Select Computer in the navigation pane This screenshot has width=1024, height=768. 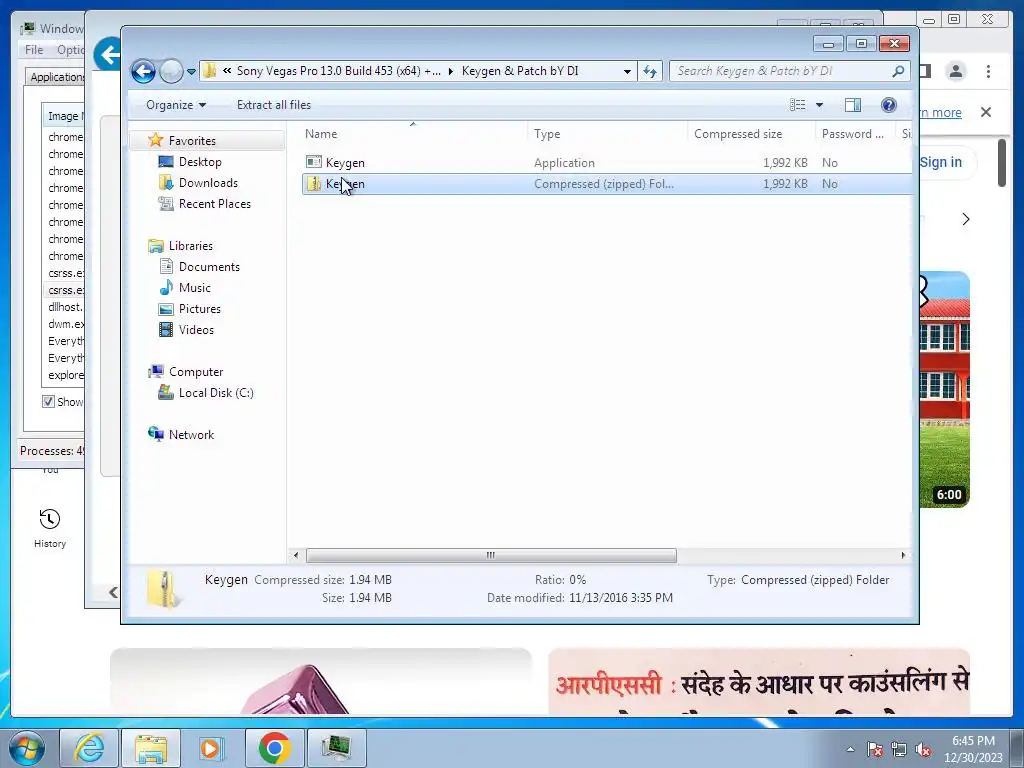pyautogui.click(x=196, y=372)
